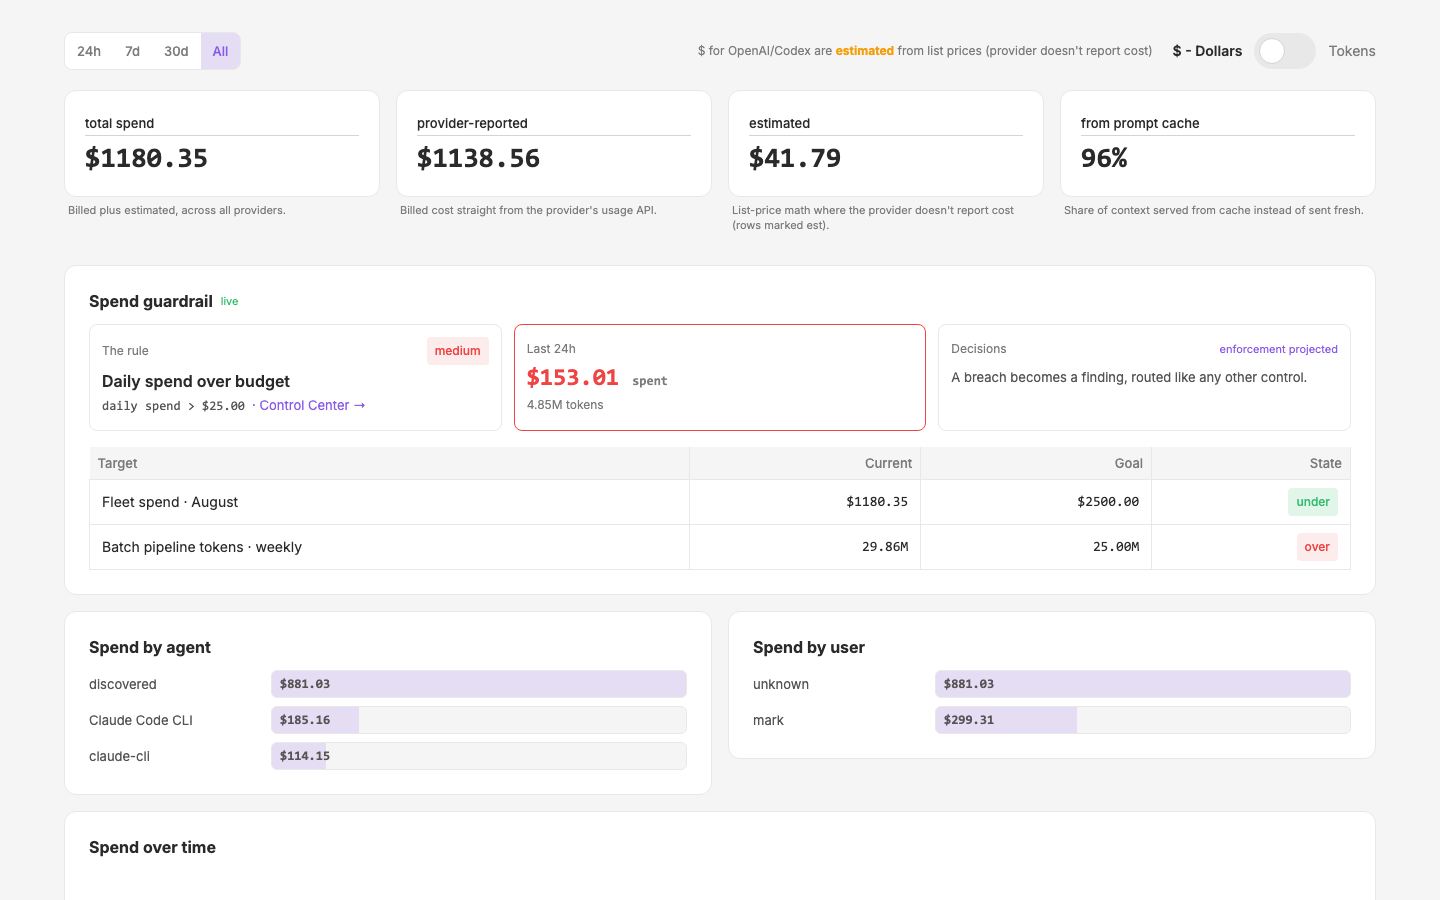The width and height of the screenshot is (1440, 900).
Task: Click the Tokens label beside the switch
Action: coord(1352,51)
